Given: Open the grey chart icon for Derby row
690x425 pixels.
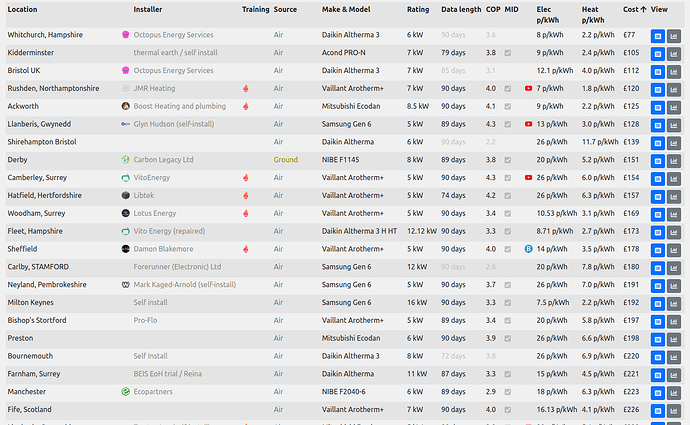Looking at the screenshot, I should (x=674, y=161).
